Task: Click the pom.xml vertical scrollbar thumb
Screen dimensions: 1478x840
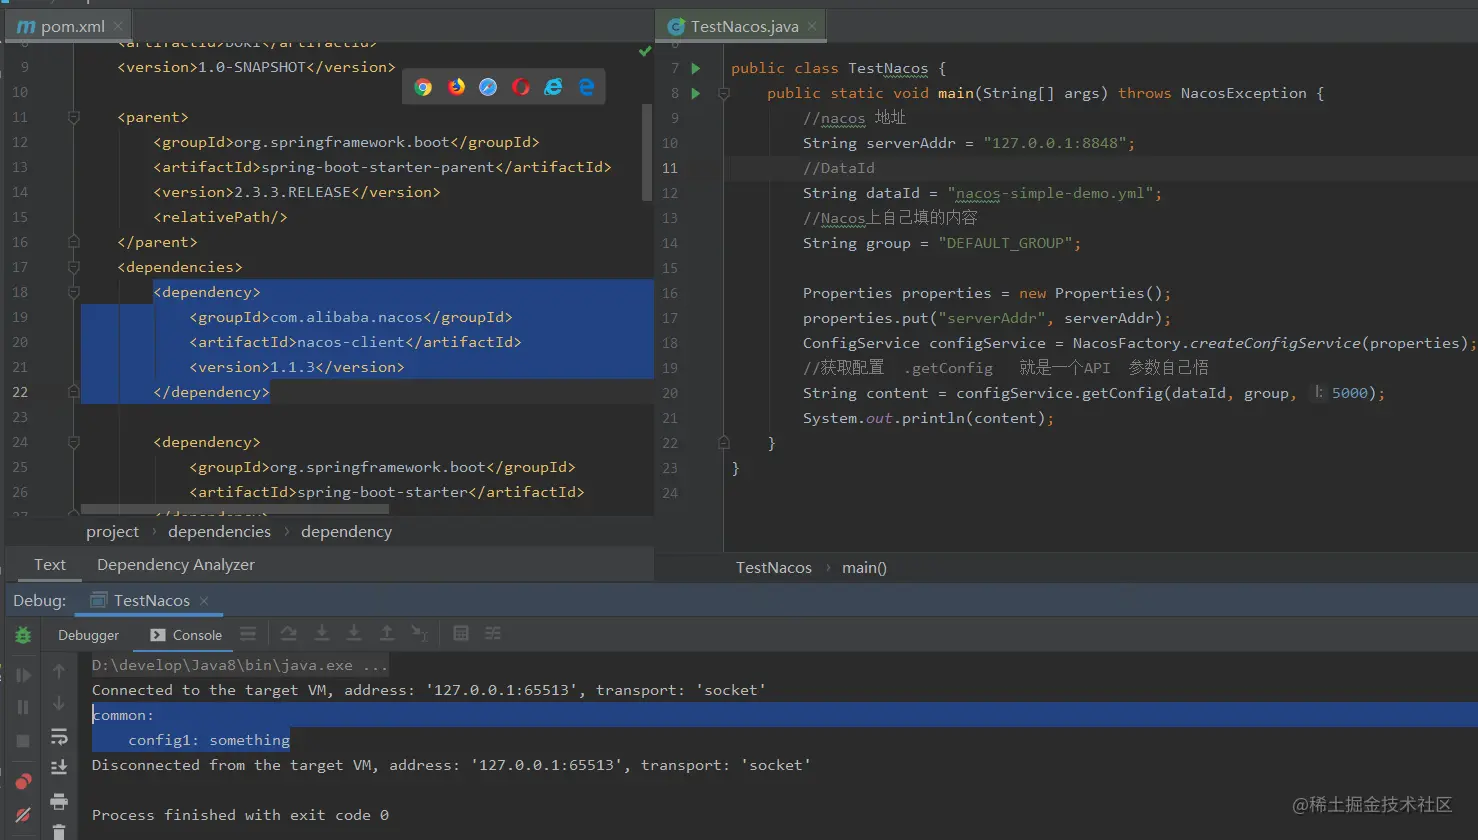Action: pos(647,150)
